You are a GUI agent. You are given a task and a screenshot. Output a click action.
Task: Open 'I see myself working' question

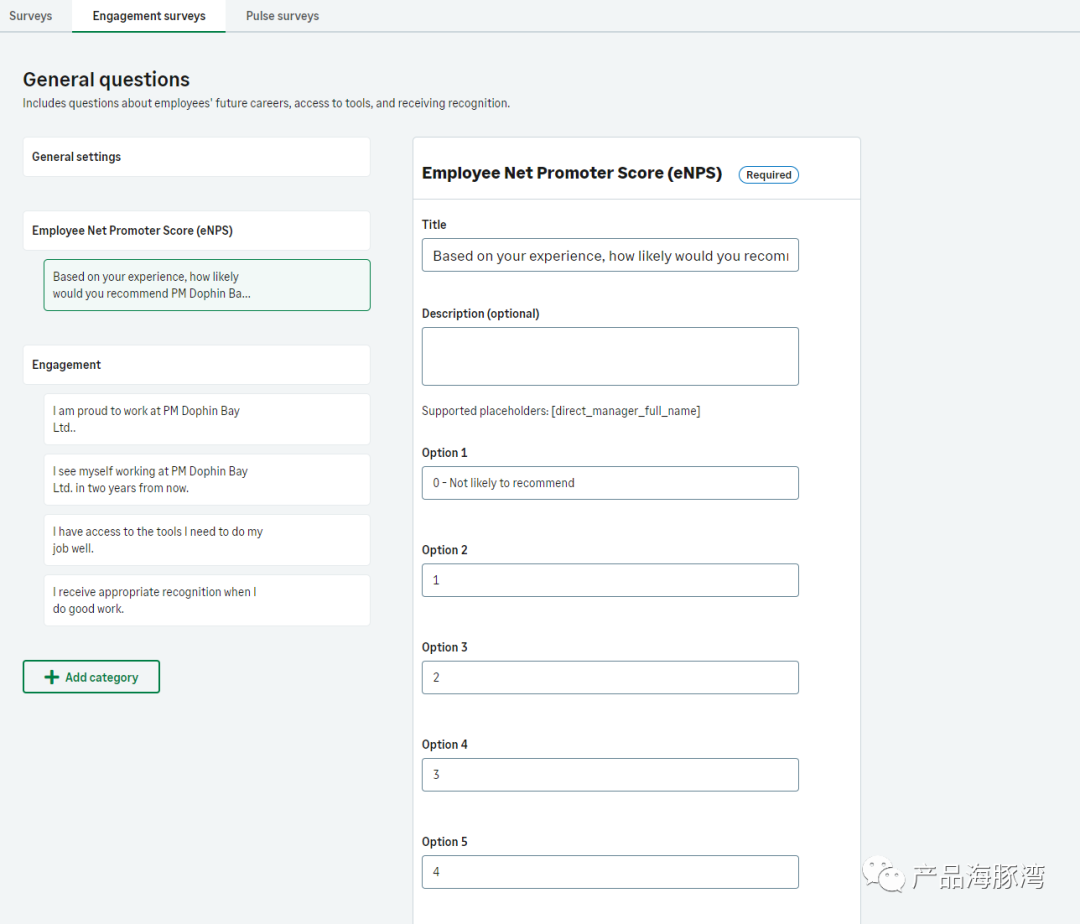click(x=206, y=480)
